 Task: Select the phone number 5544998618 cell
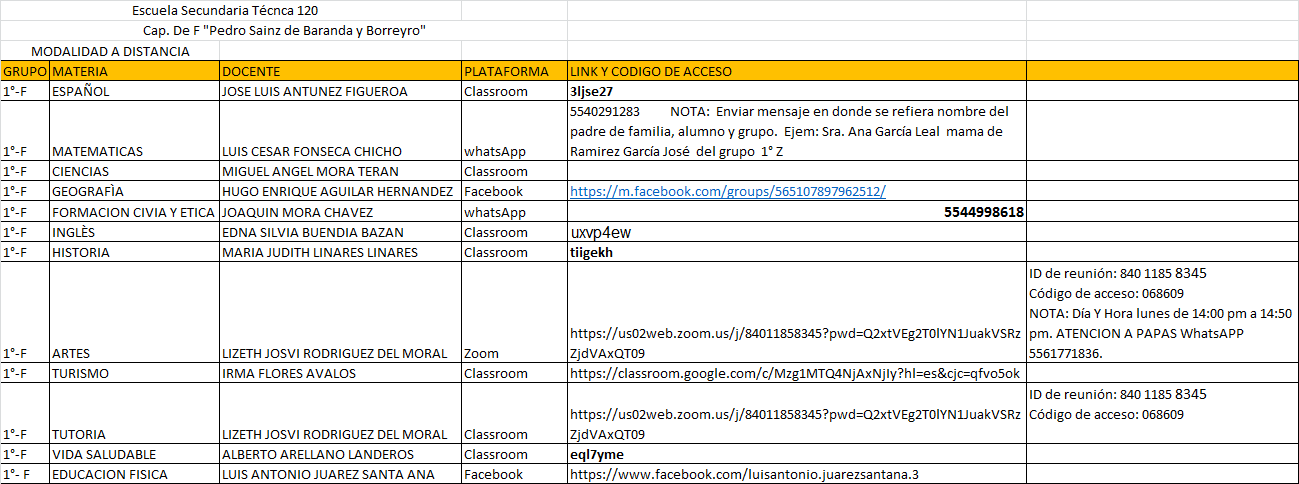[796, 212]
